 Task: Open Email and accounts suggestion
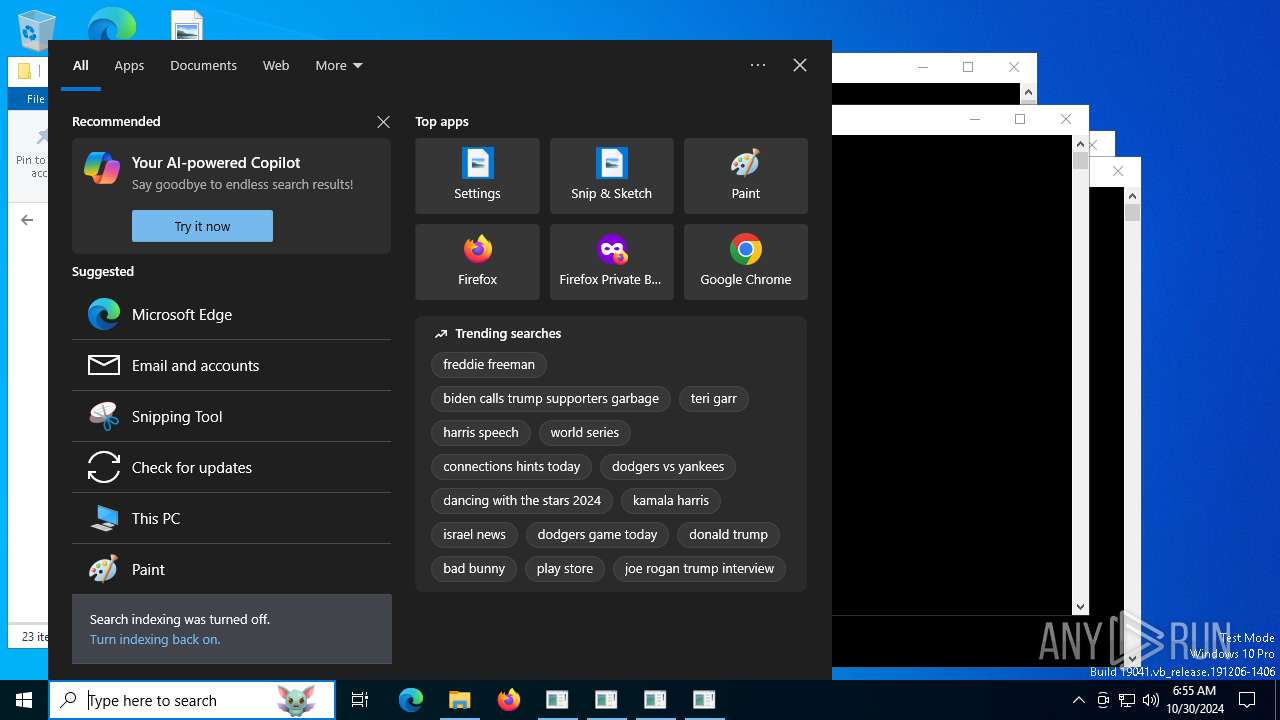coord(231,365)
